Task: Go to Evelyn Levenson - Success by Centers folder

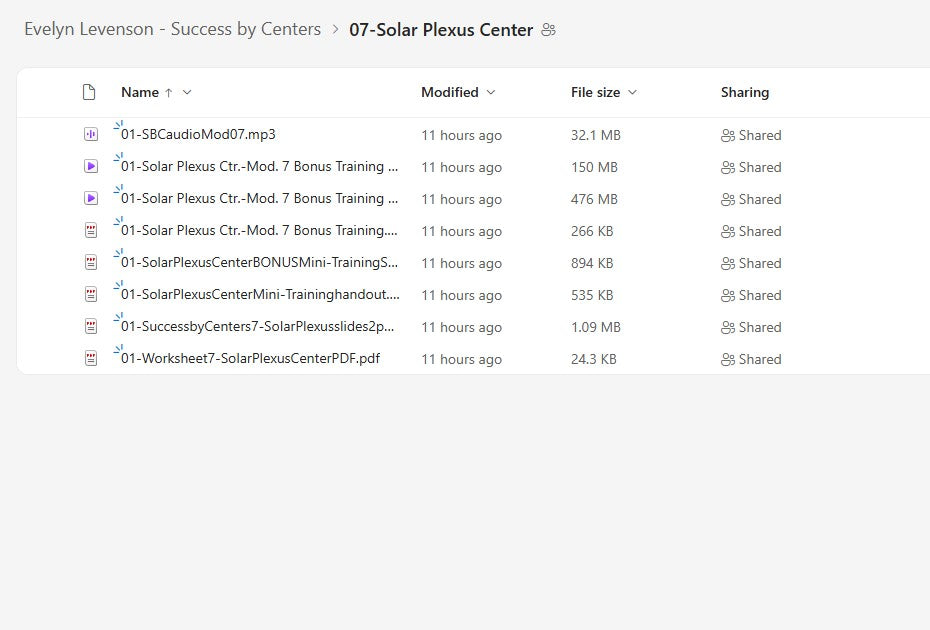Action: (173, 29)
